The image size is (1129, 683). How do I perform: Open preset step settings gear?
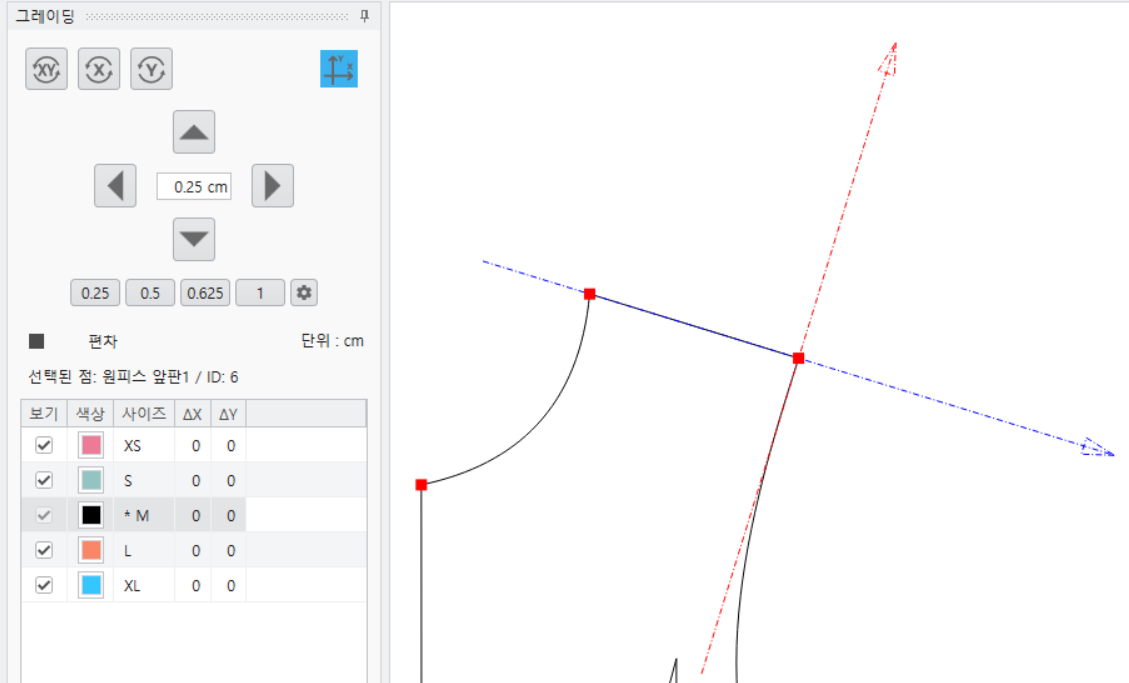(x=304, y=293)
